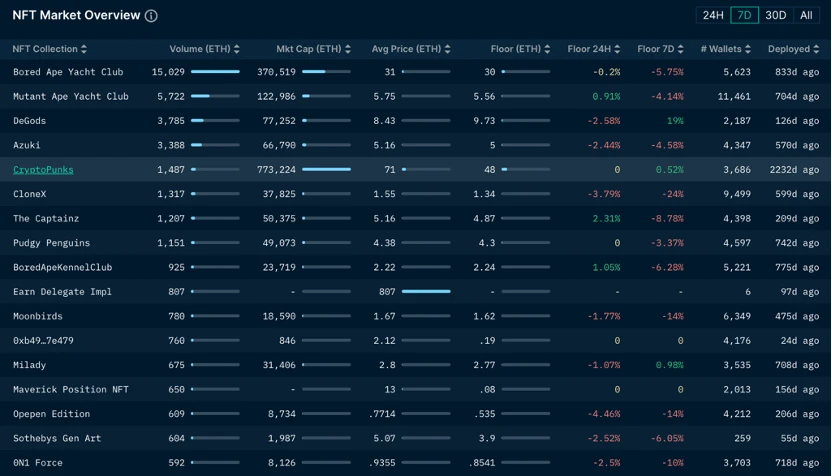The width and height of the screenshot is (832, 476).
Task: Sort by # Wallets arrows icon
Action: [x=748, y=49]
